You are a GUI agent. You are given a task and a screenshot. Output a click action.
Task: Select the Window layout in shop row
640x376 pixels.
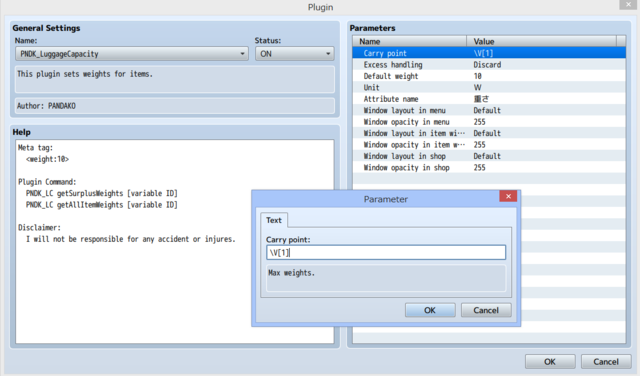pyautogui.click(x=489, y=156)
